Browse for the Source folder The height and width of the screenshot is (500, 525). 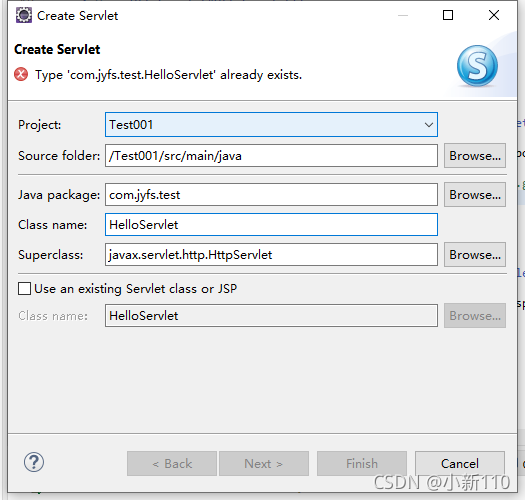tap(475, 156)
